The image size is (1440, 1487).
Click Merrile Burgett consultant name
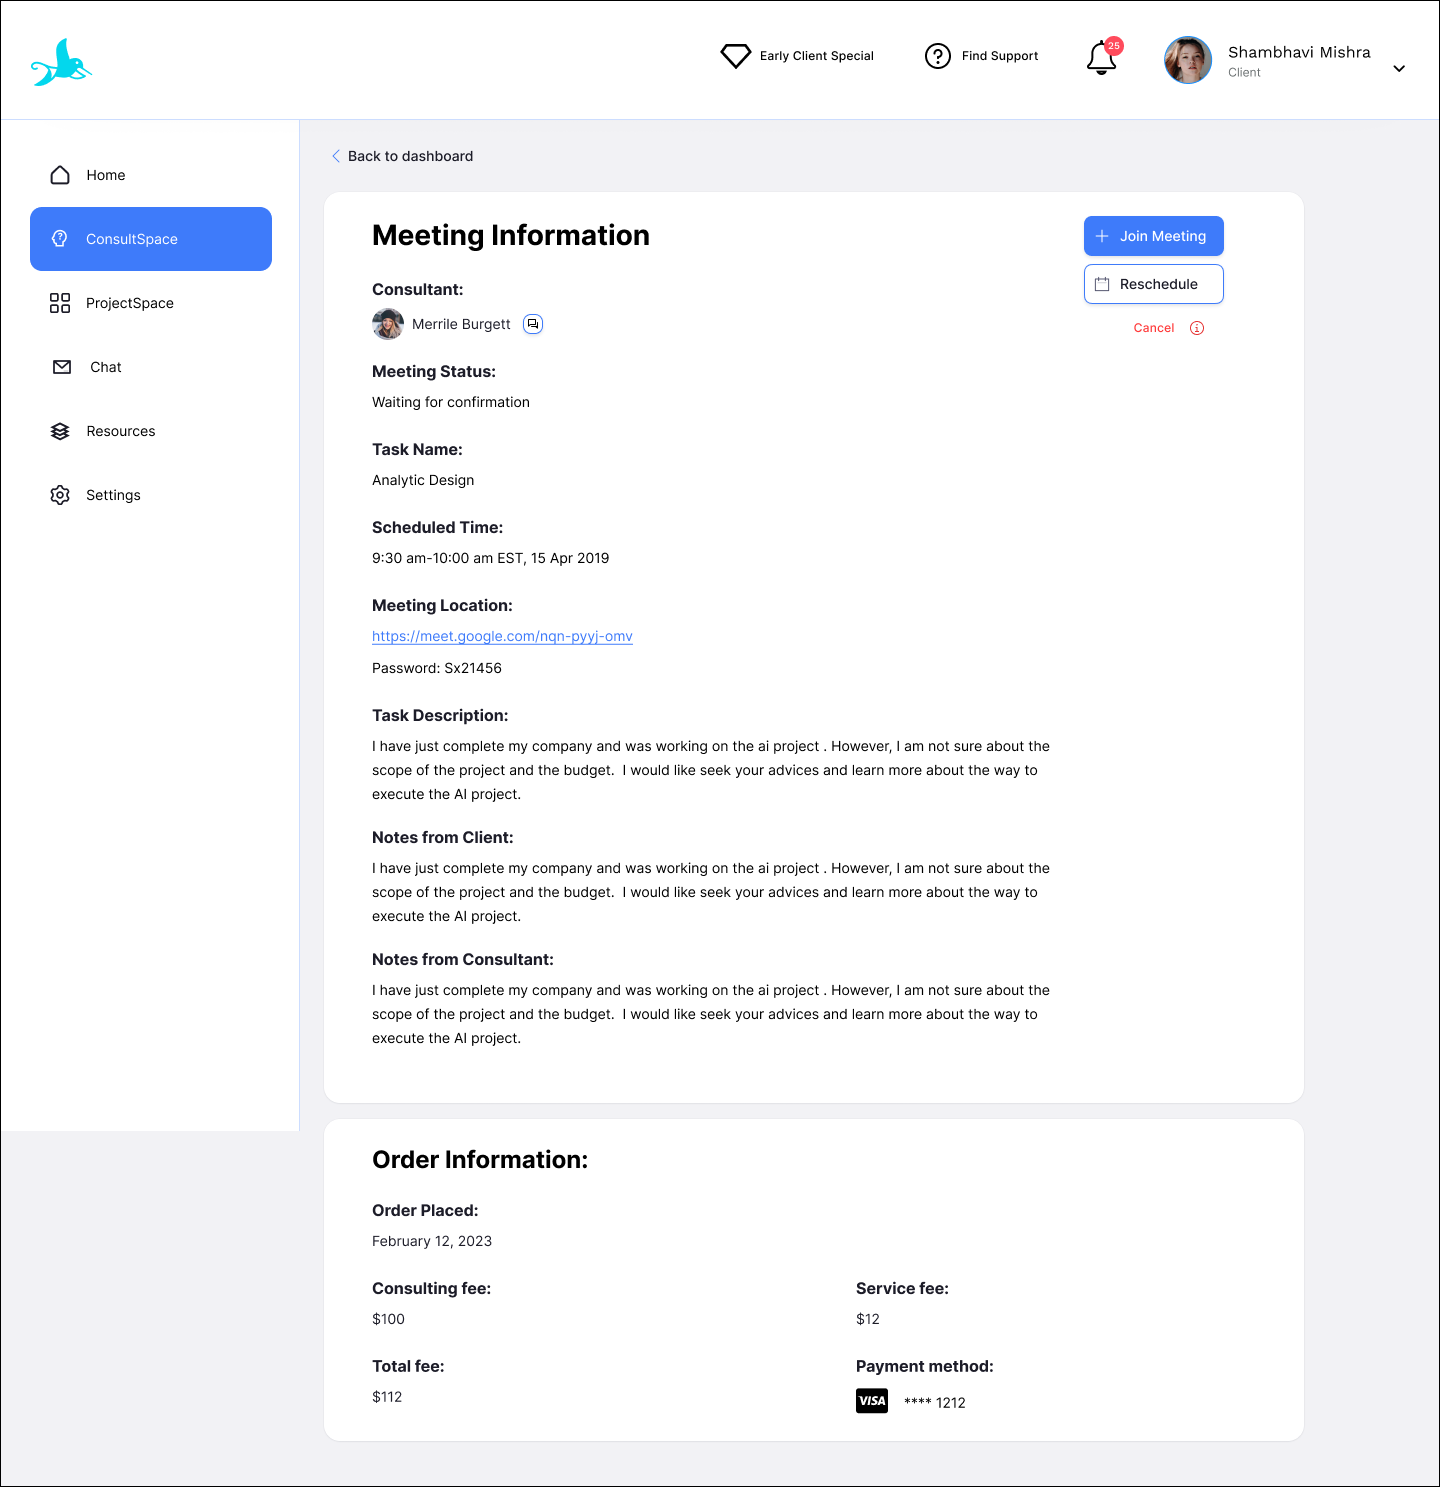click(461, 324)
